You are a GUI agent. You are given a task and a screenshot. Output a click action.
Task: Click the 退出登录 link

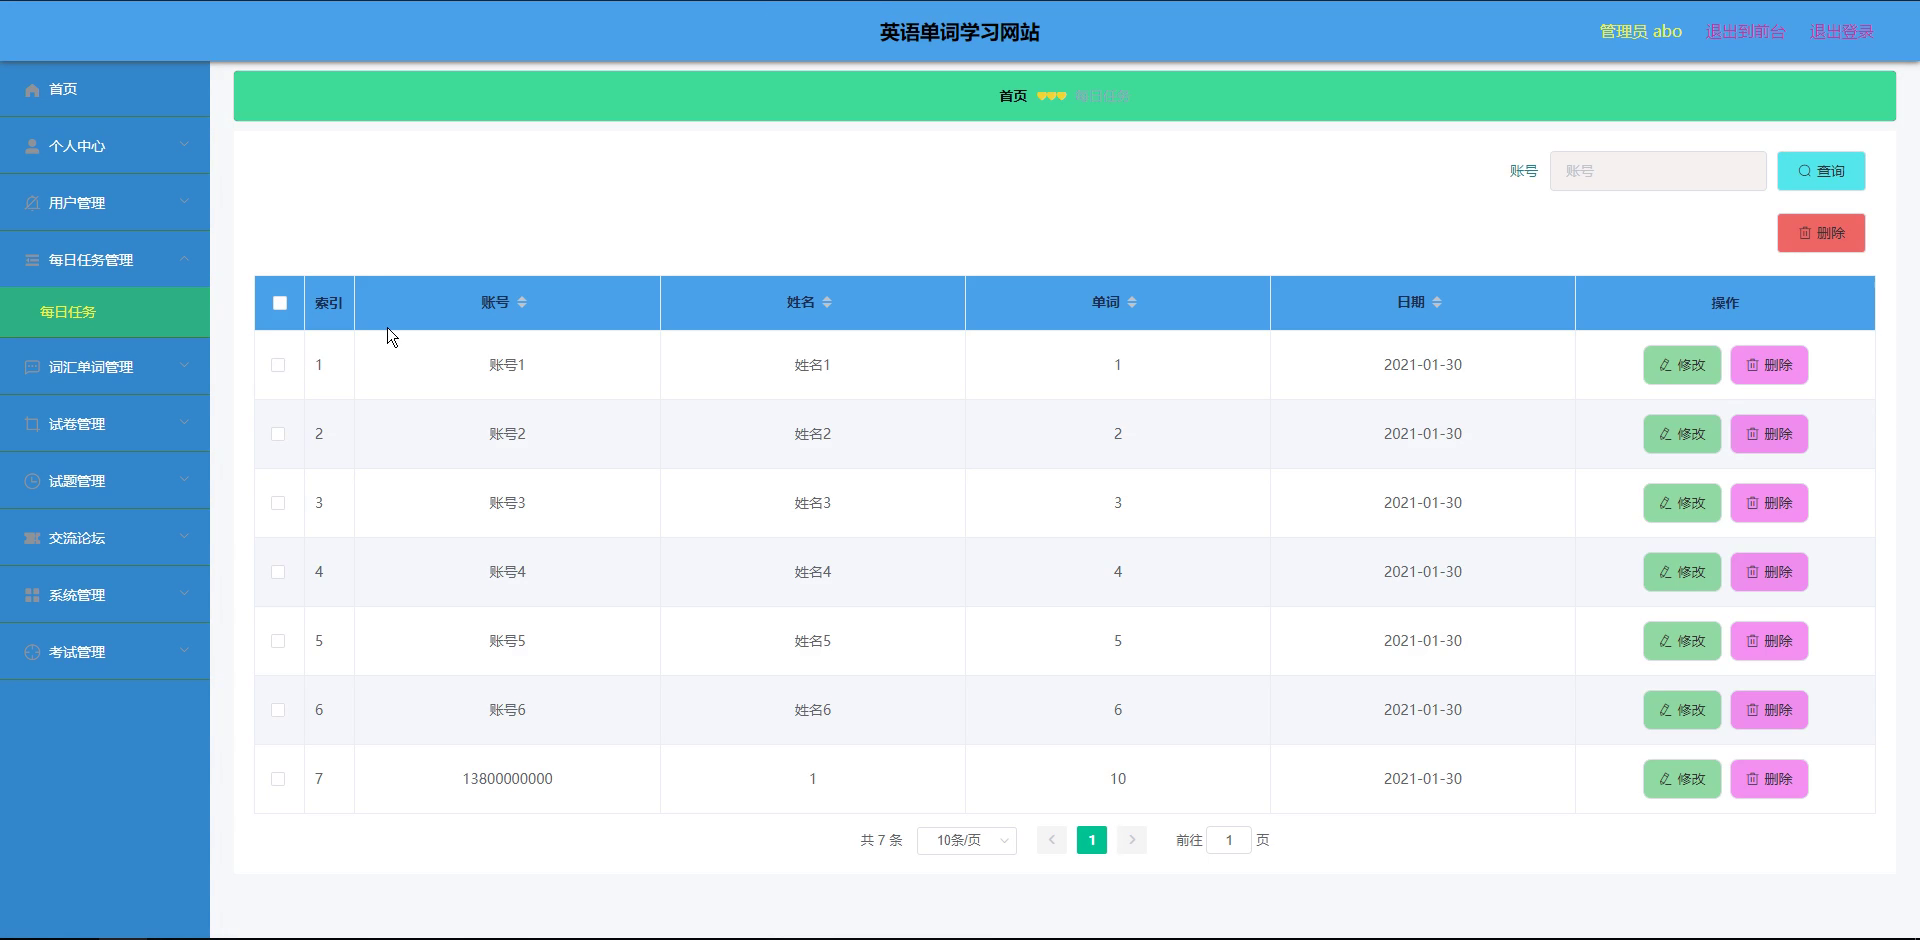(1841, 32)
